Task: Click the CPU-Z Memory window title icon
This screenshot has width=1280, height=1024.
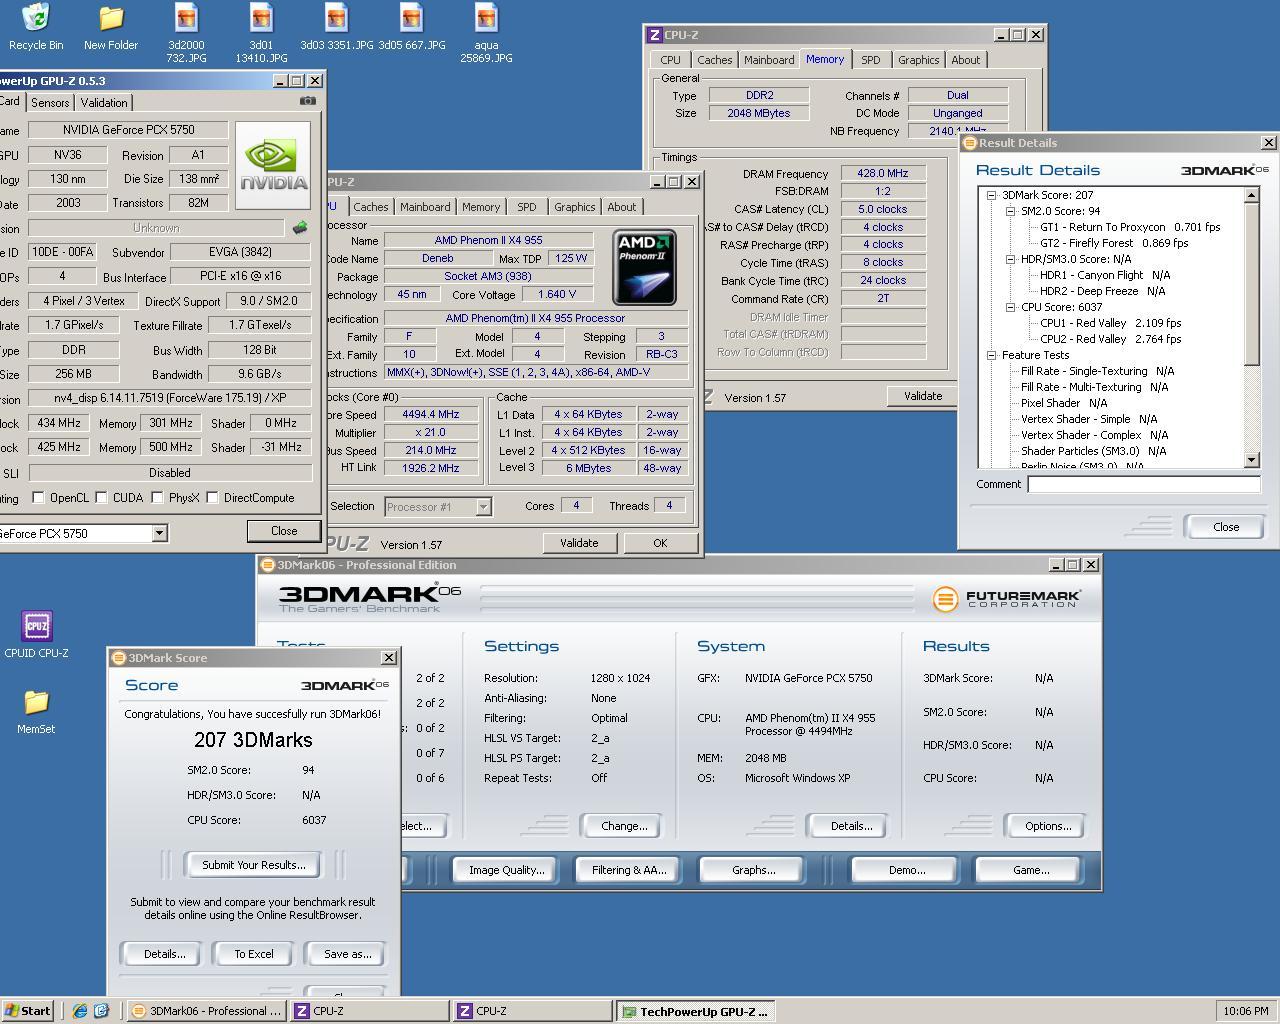Action: pos(655,34)
